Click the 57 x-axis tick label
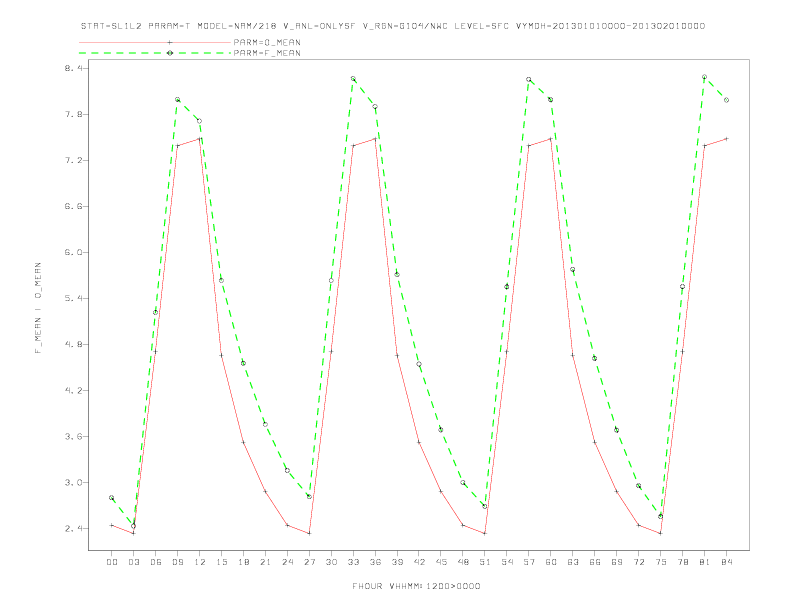The width and height of the screenshot is (792, 612). coord(529,562)
